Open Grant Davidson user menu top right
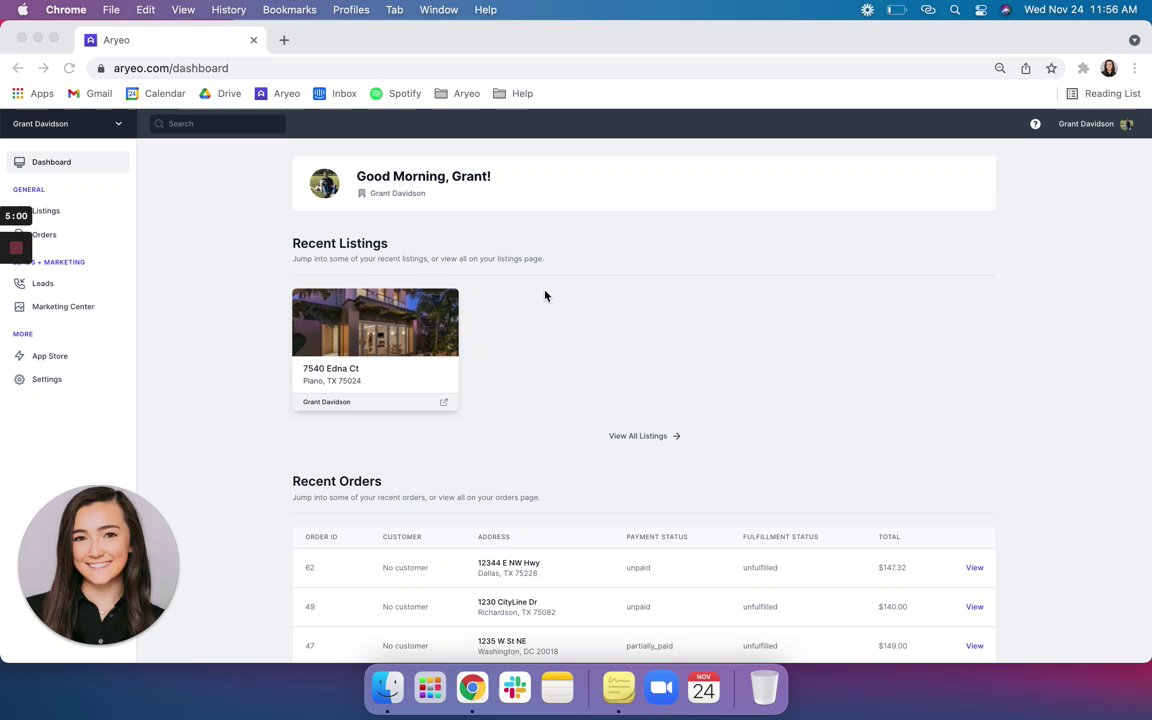 click(x=1095, y=124)
